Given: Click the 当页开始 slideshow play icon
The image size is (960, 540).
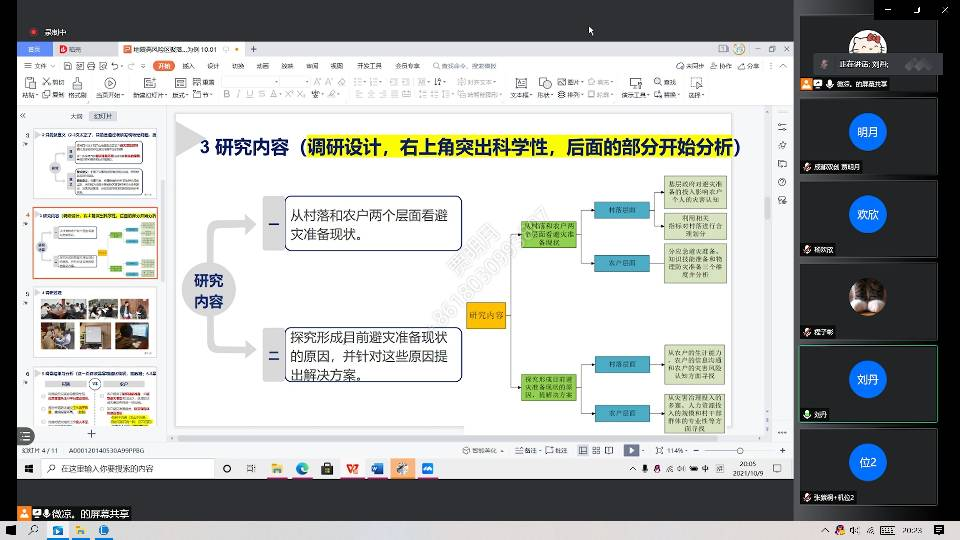Looking at the screenshot, I should [x=110, y=83].
